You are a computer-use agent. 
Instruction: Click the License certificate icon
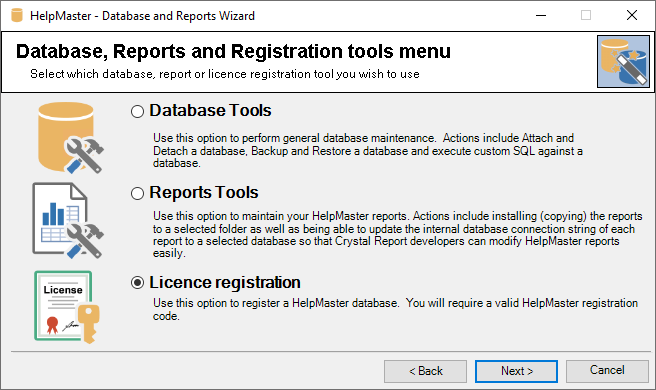coord(67,307)
